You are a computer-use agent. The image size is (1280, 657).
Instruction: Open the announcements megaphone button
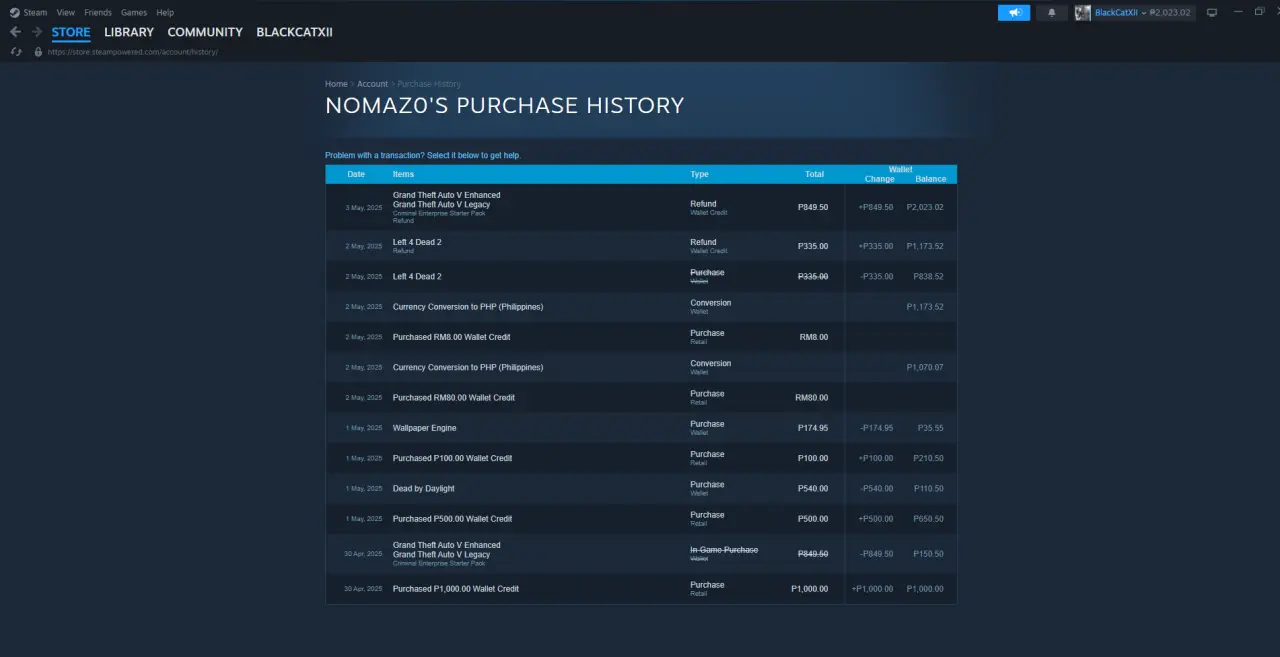pyautogui.click(x=1014, y=13)
